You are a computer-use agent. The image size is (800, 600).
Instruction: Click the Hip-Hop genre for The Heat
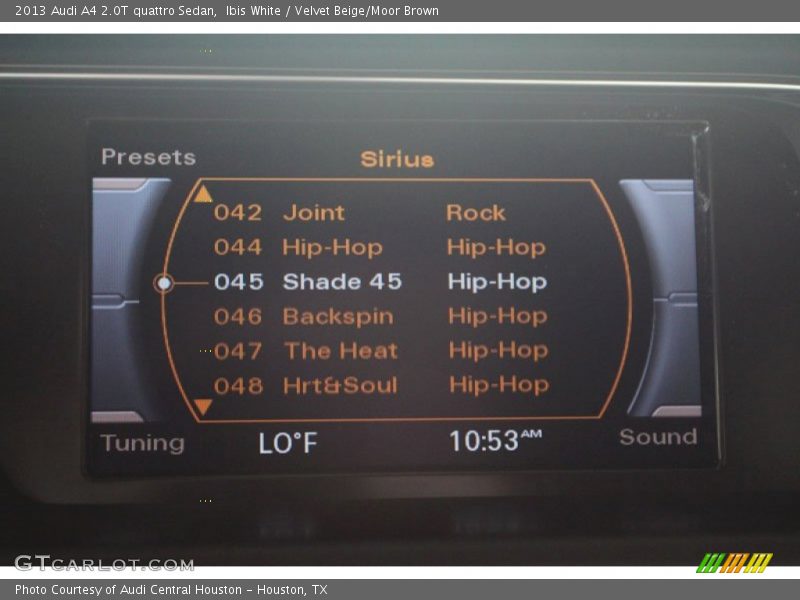(x=499, y=351)
